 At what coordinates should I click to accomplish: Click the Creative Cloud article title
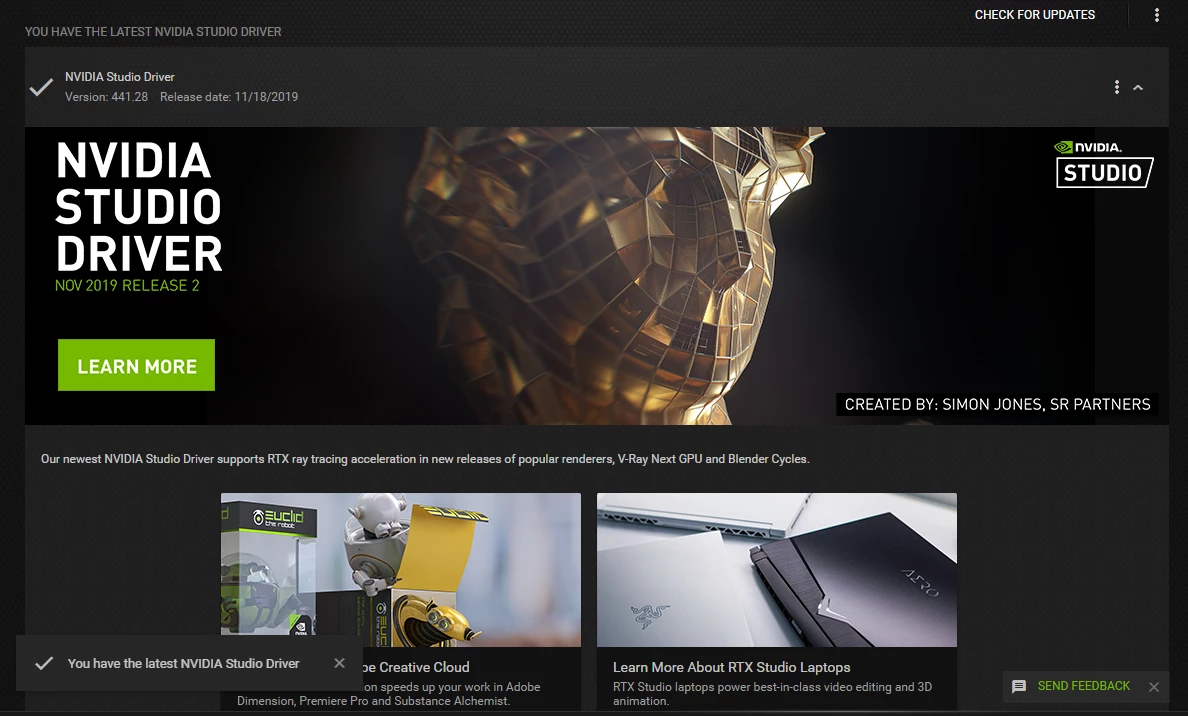click(416, 668)
